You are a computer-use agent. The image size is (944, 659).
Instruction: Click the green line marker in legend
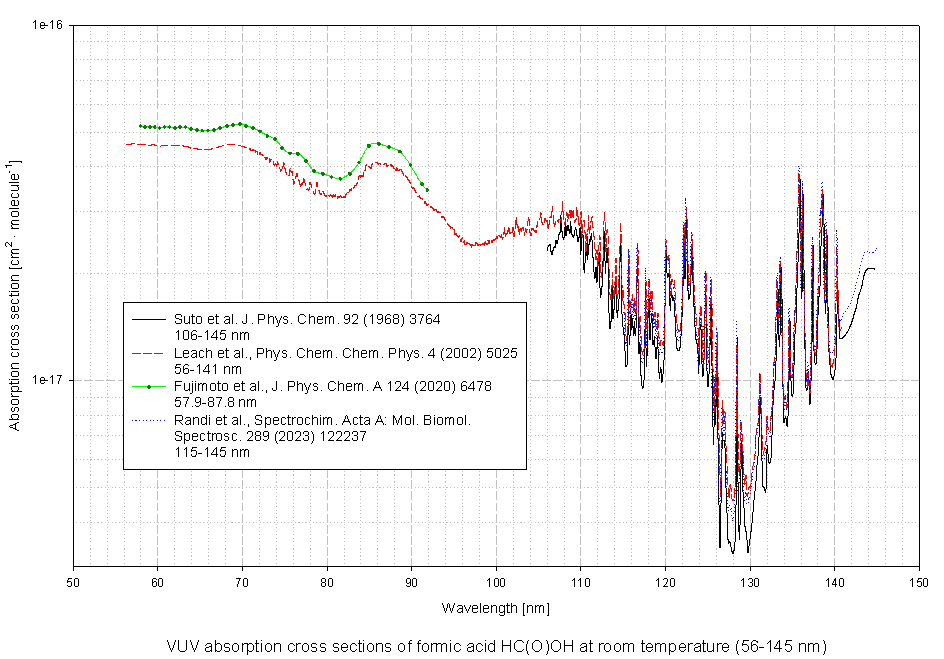[147, 386]
